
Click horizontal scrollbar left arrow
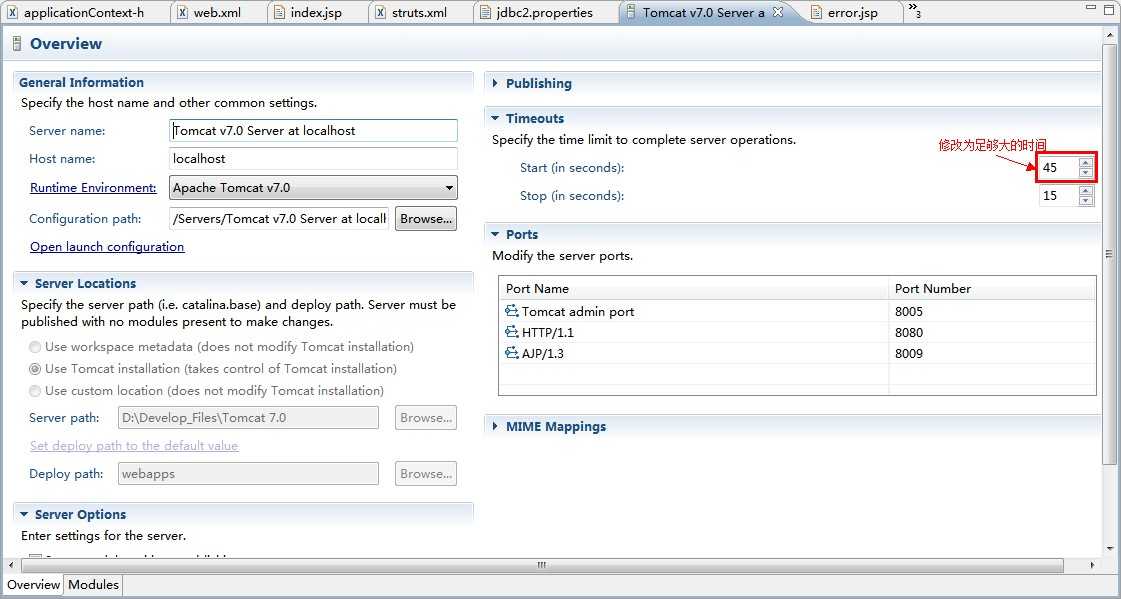[x=9, y=565]
